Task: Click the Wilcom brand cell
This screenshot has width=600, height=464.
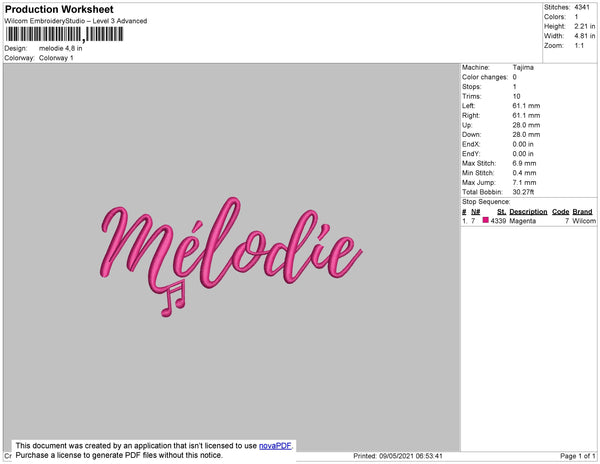Action: tap(584, 221)
